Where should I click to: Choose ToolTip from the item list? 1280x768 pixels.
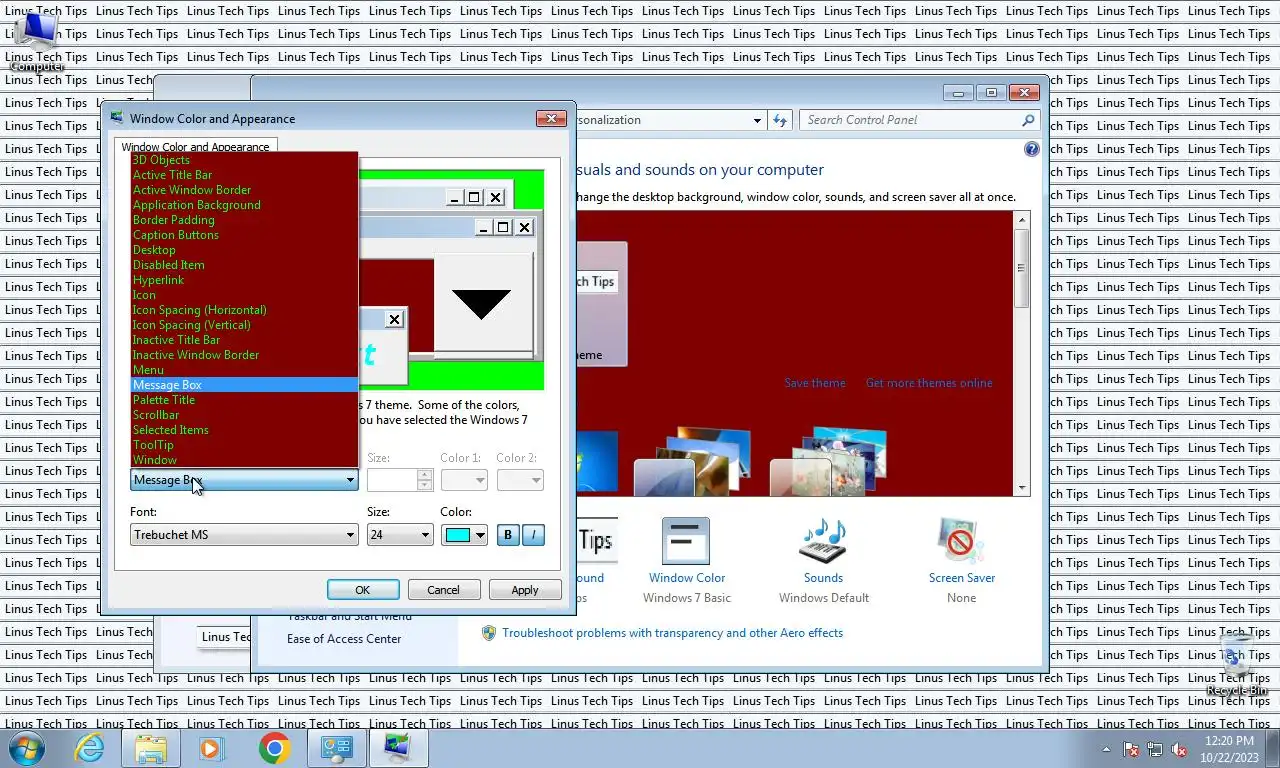(244, 445)
